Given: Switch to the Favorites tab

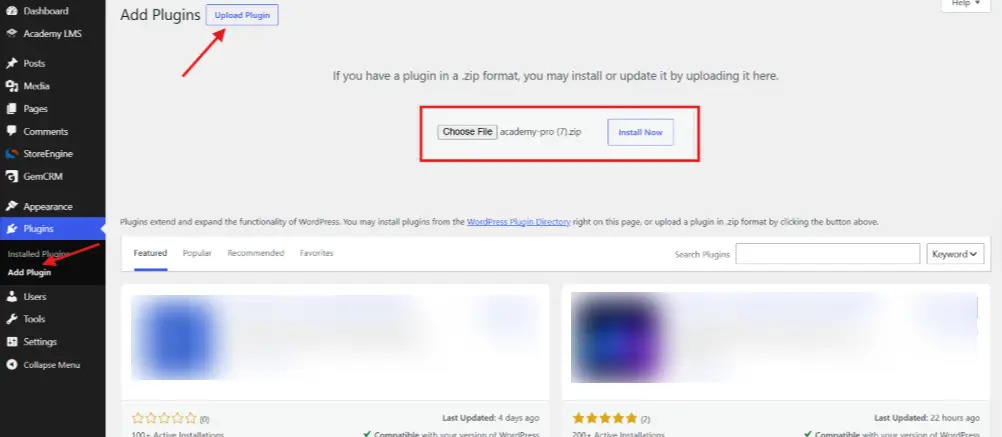Looking at the screenshot, I should click(x=317, y=254).
